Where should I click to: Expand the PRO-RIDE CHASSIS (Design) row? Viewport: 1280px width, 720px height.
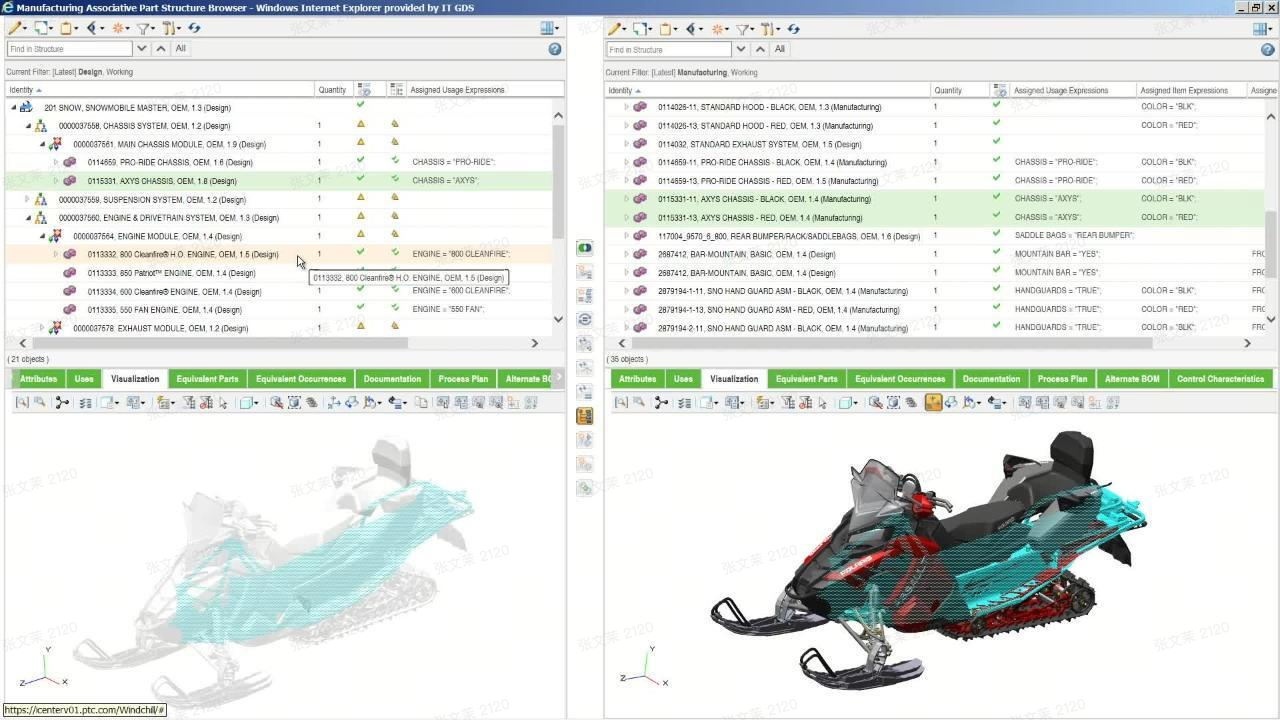point(56,162)
